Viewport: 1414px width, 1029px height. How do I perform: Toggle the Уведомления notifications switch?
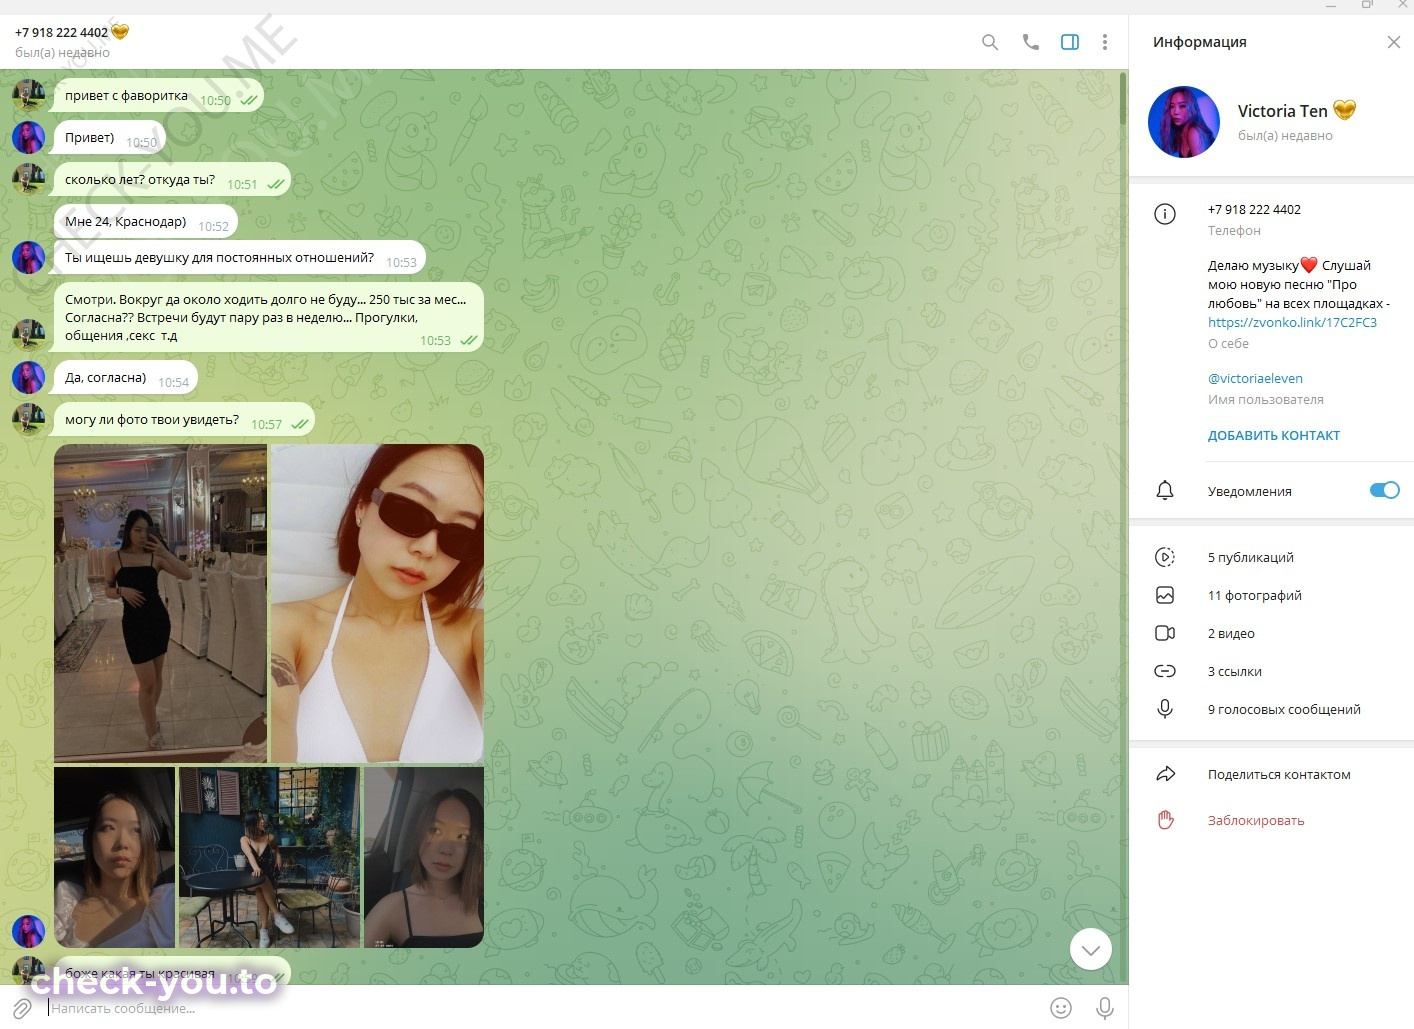1385,490
